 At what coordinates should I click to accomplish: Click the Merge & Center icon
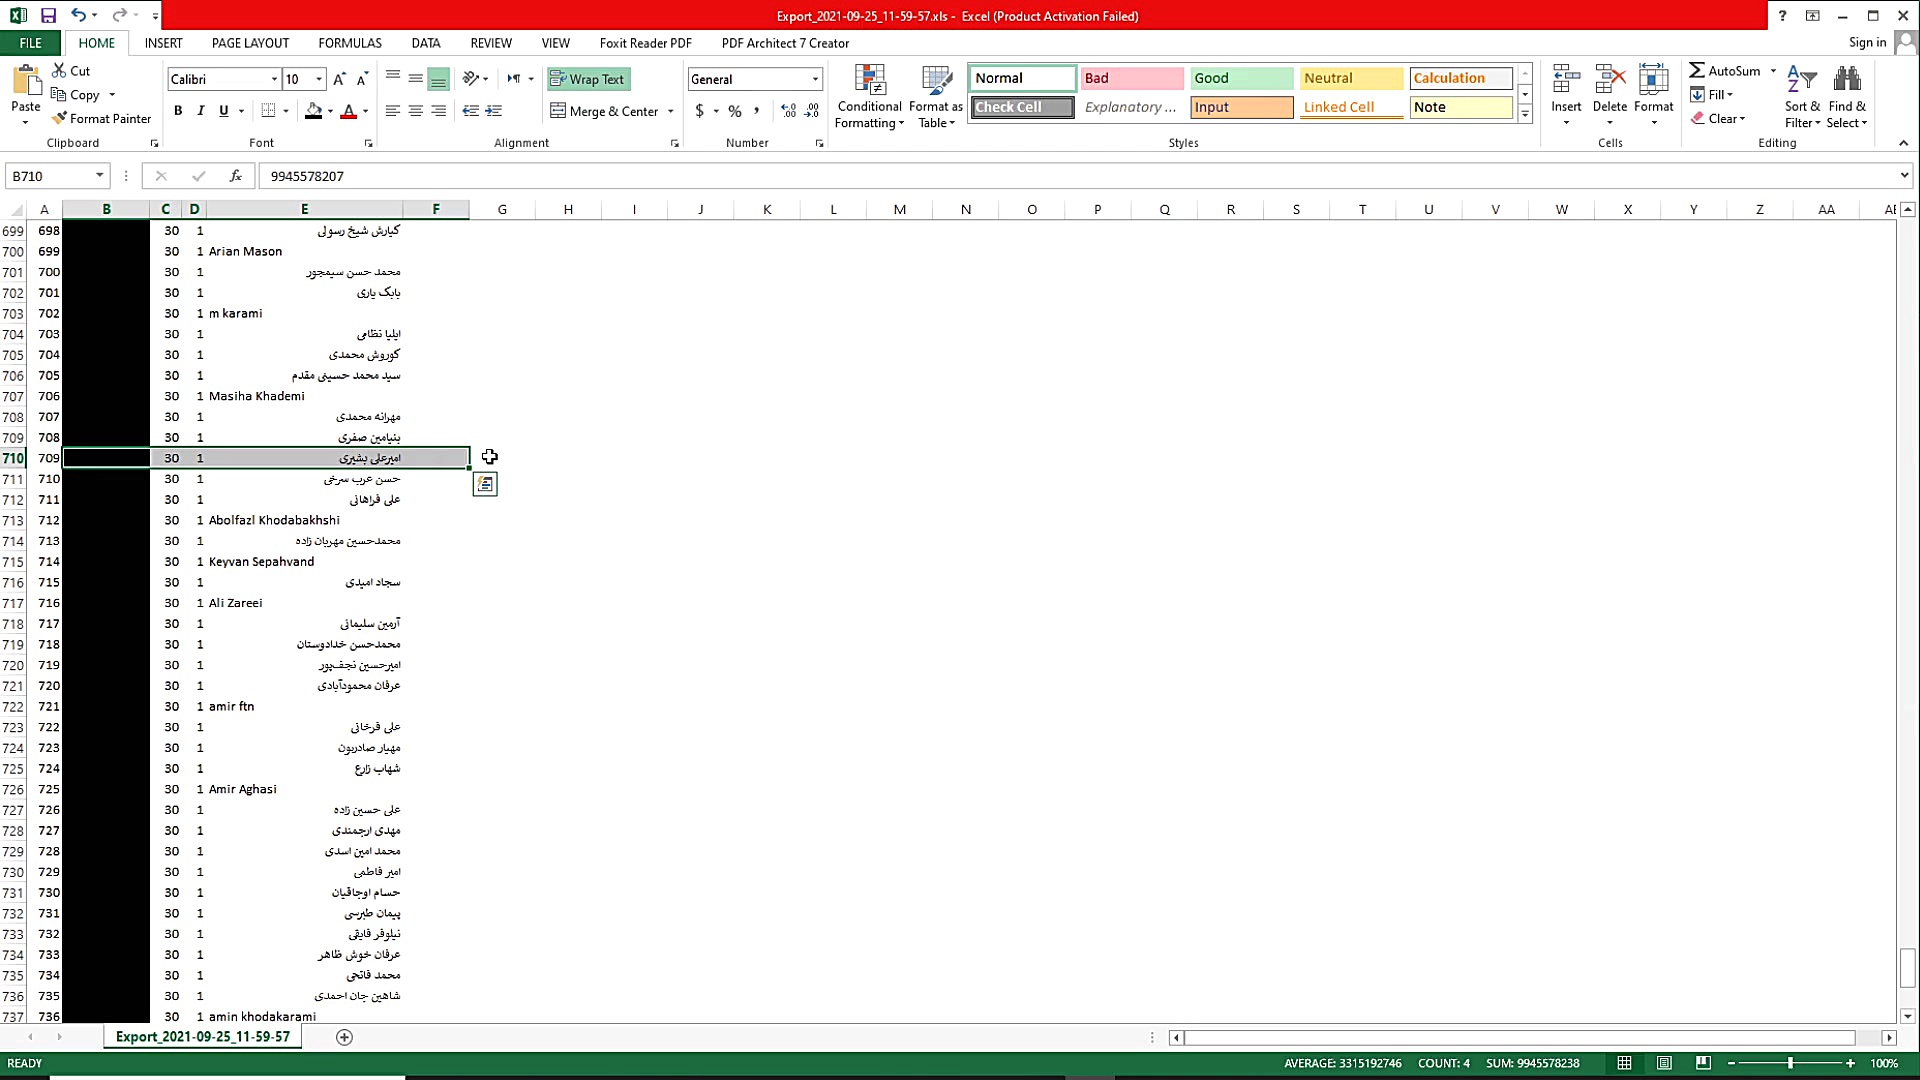(558, 111)
